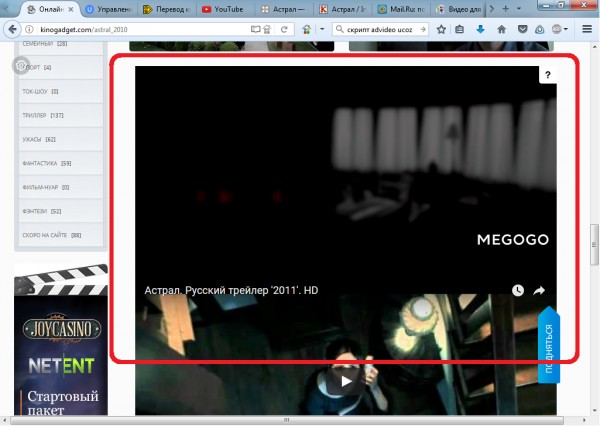Click the horizontal scrollbar thumb
Image resolution: width=600 pixels, height=426 pixels.
[x=287, y=420]
